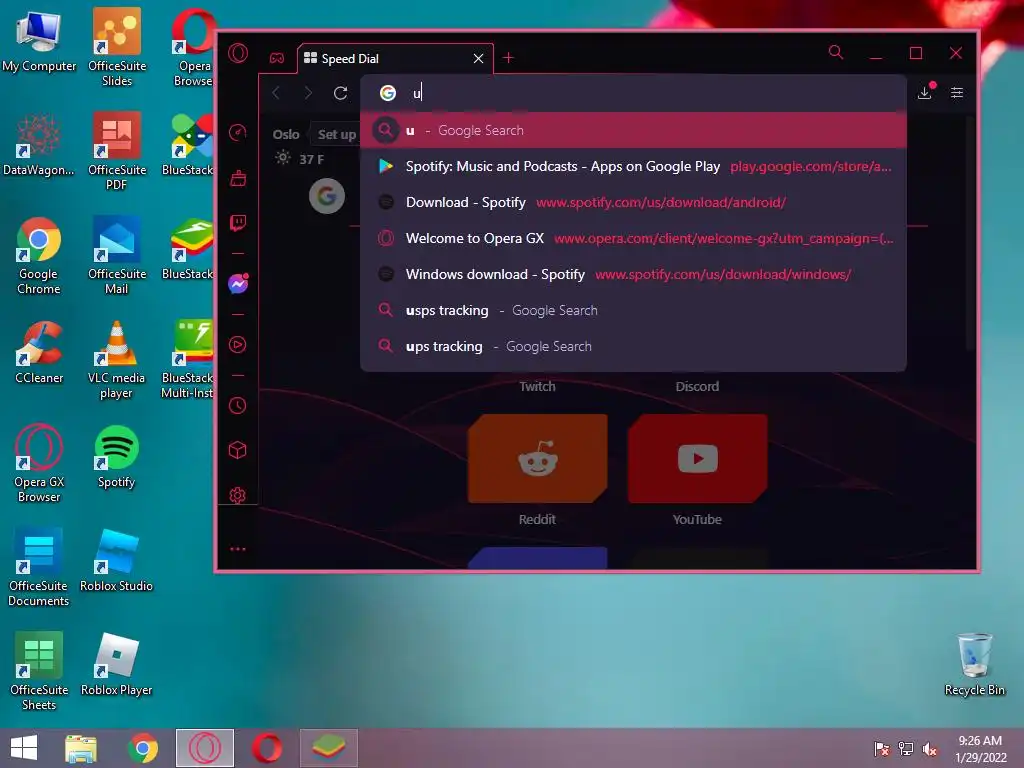1024x768 pixels.
Task: Click Google logo on speed dial search
Action: 327,195
